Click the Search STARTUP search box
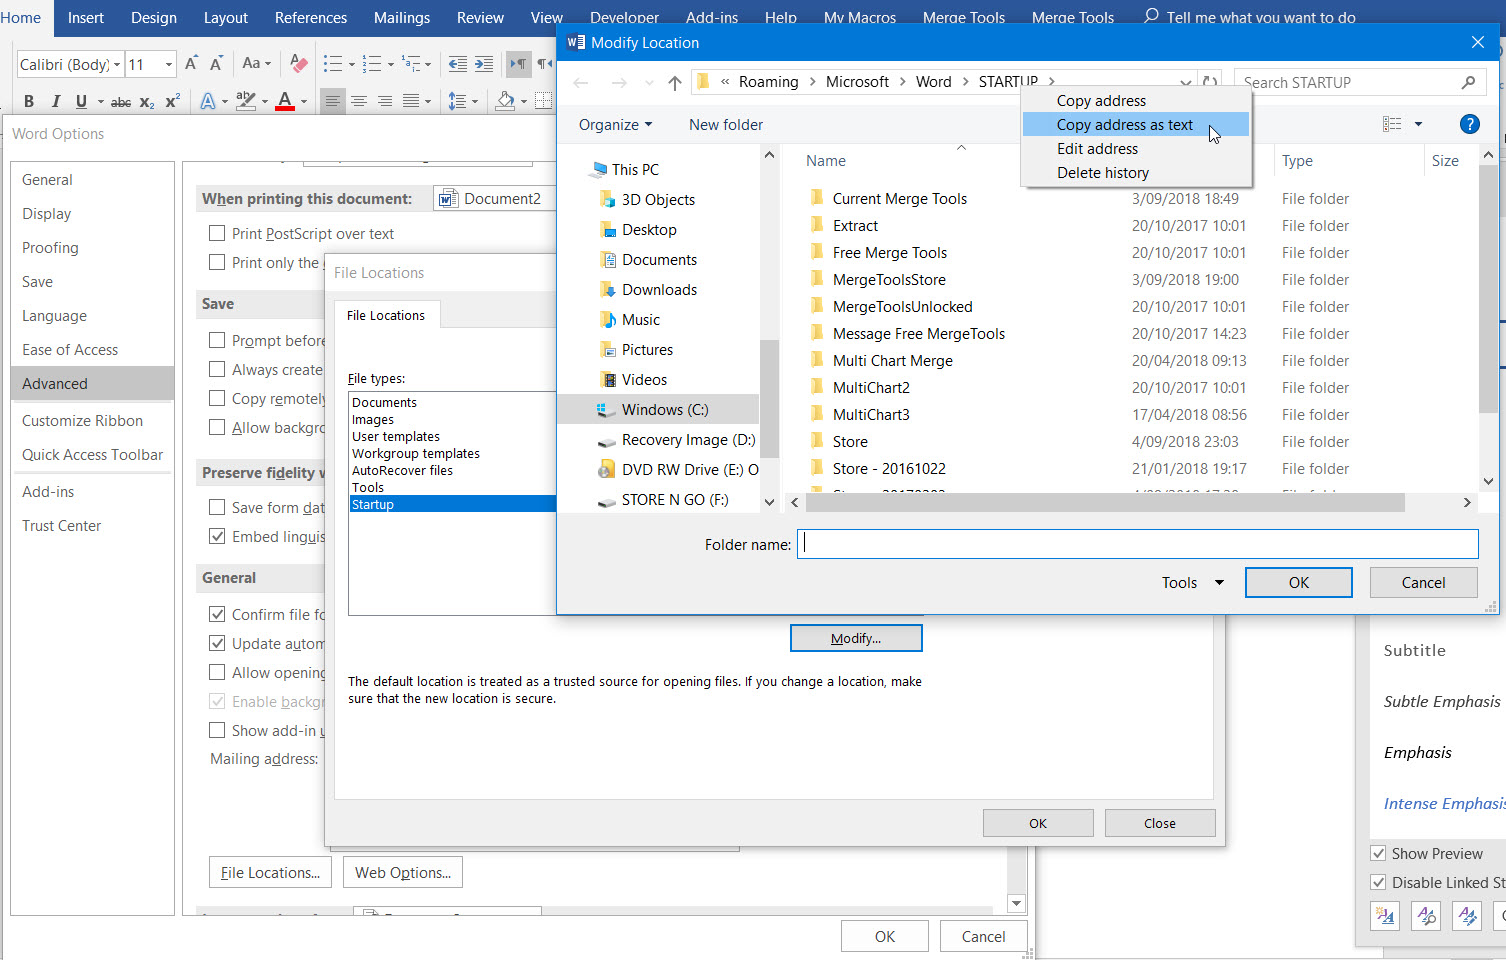1506x960 pixels. point(1360,82)
